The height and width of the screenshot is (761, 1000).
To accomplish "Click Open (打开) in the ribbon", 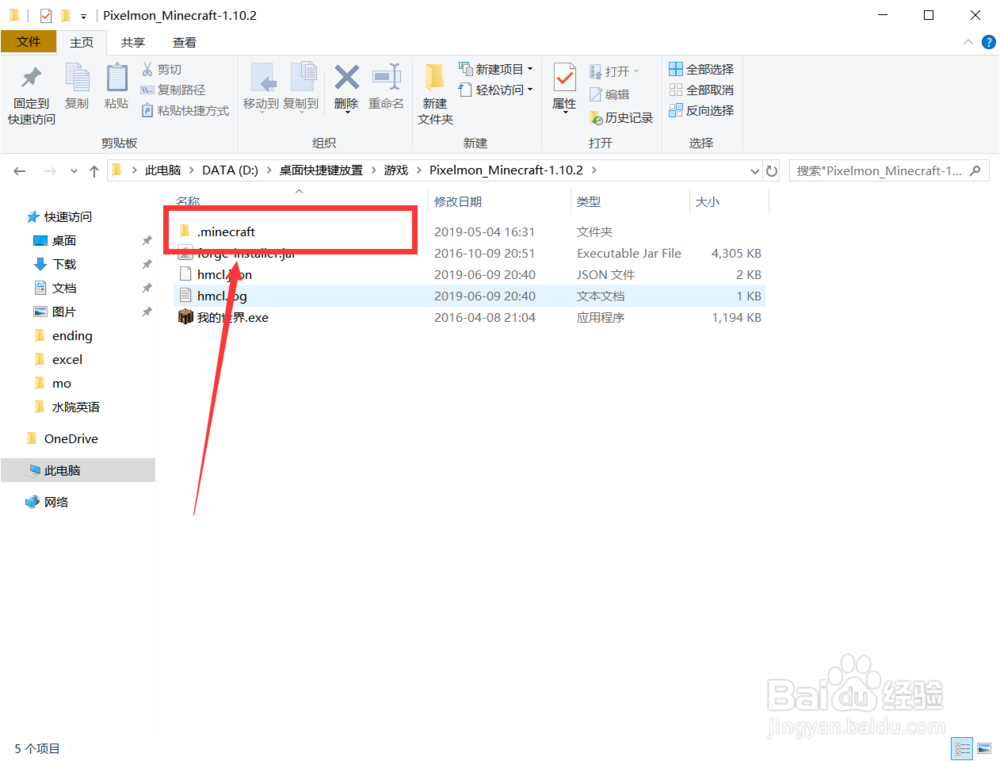I will pyautogui.click(x=614, y=71).
